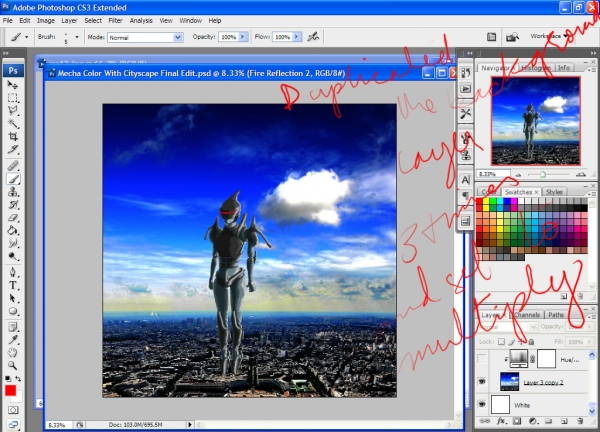This screenshot has width=600, height=432.
Task: Switch to the Channels tab
Action: point(527,315)
